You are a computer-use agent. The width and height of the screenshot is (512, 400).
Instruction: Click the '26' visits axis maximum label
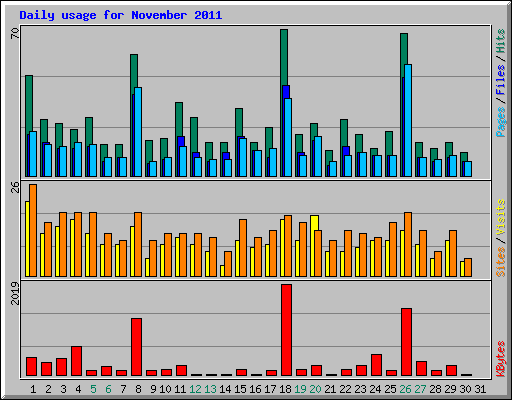point(15,187)
